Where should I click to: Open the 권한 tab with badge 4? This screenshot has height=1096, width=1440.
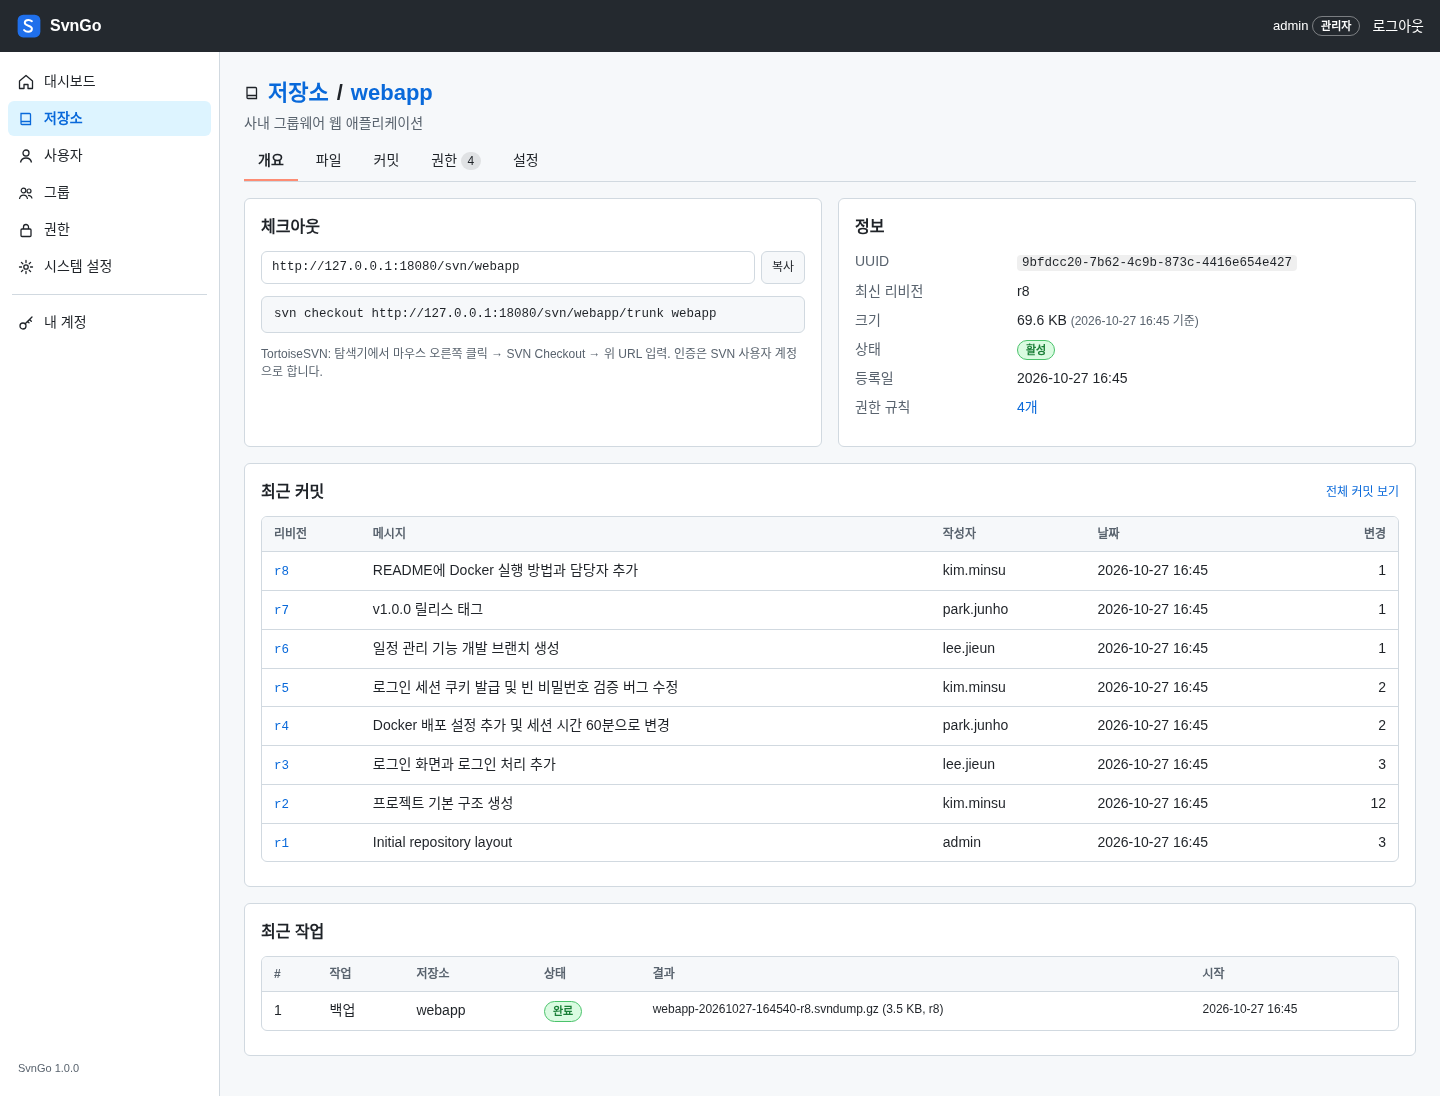click(x=456, y=160)
